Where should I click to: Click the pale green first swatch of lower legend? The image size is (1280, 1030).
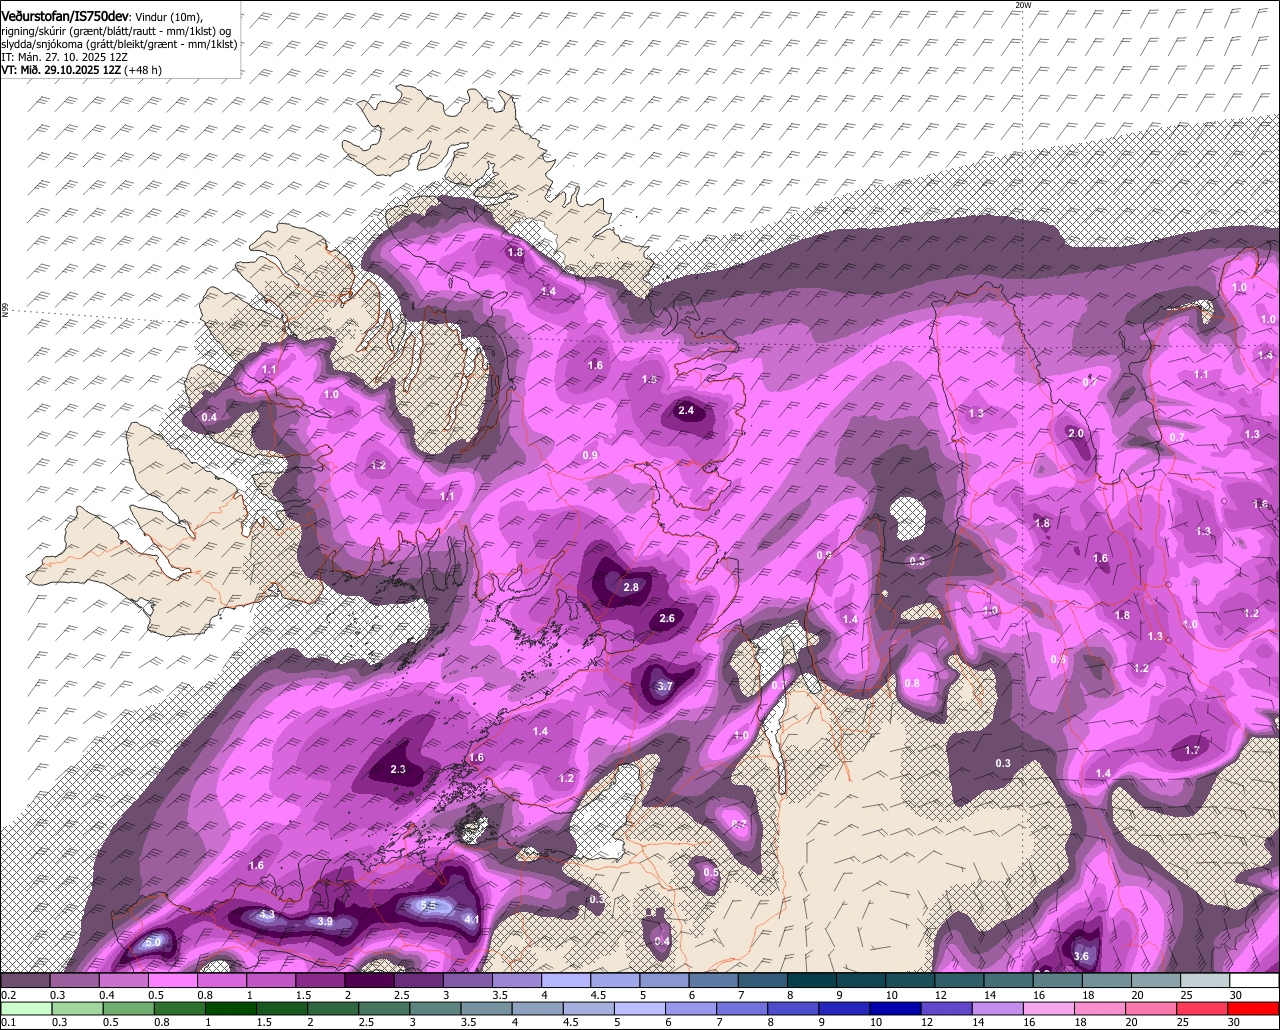click(x=25, y=1007)
